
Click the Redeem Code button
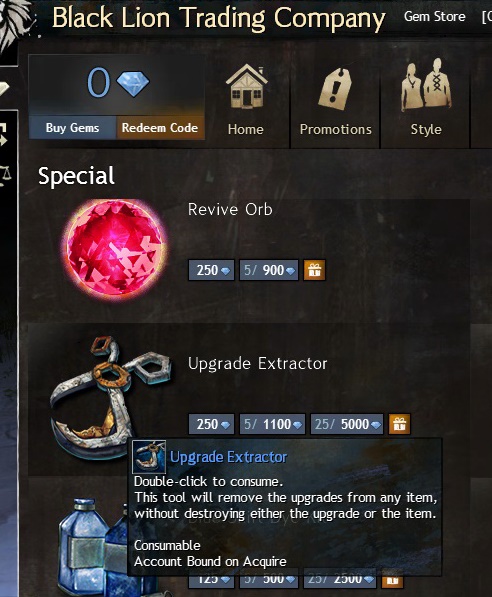pos(160,128)
